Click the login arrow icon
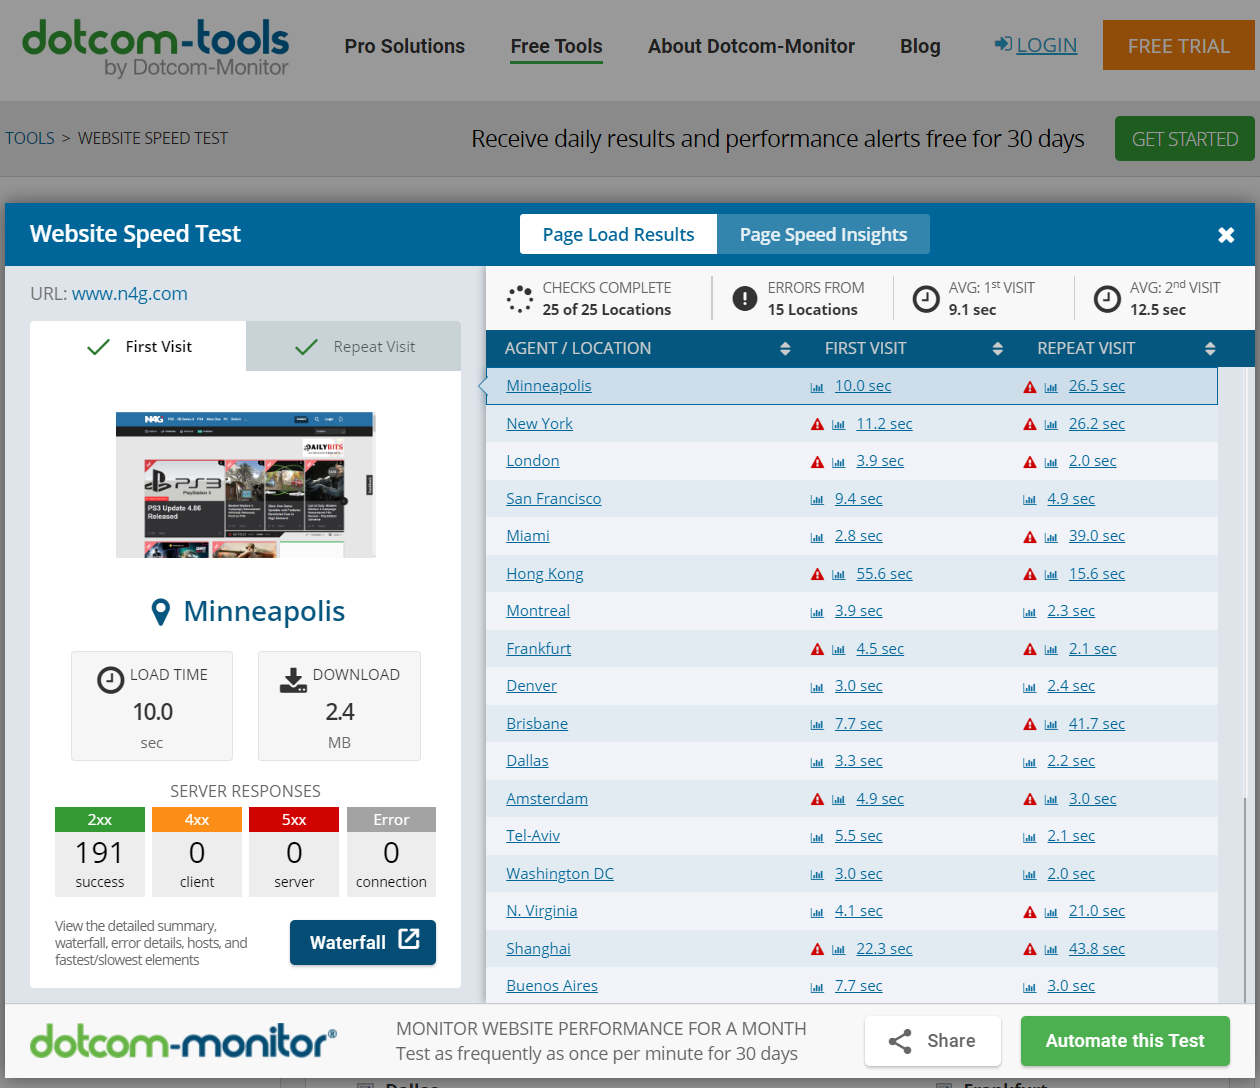Screen dimensions: 1260x1088 click(1003, 44)
